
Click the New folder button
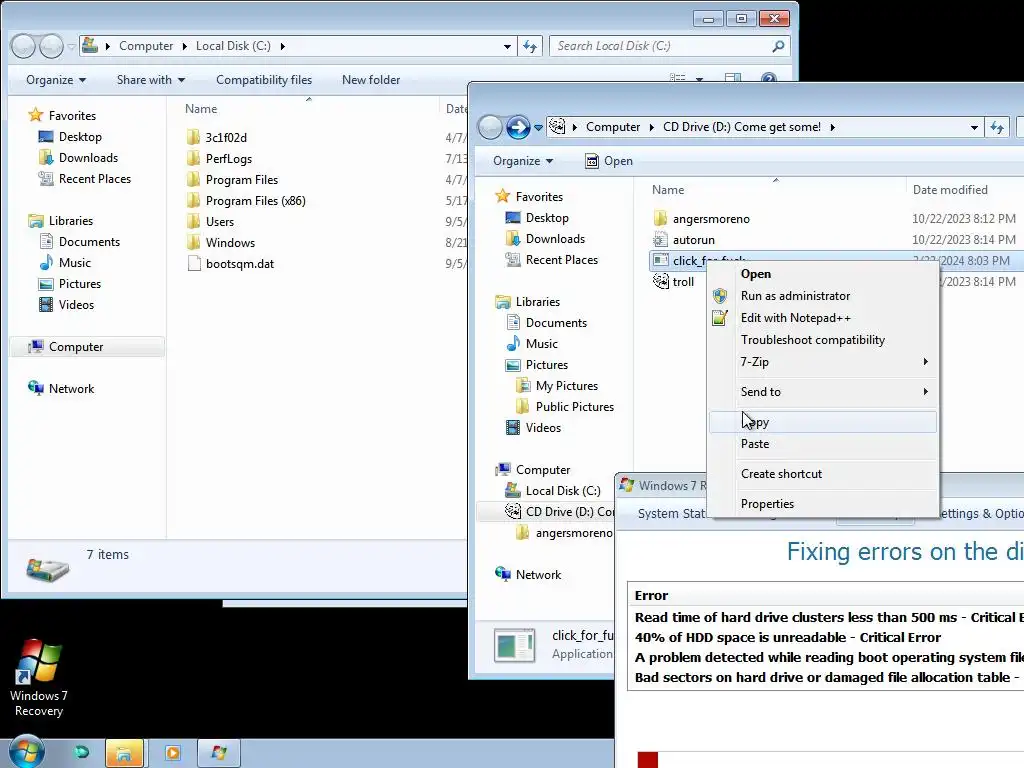371,80
